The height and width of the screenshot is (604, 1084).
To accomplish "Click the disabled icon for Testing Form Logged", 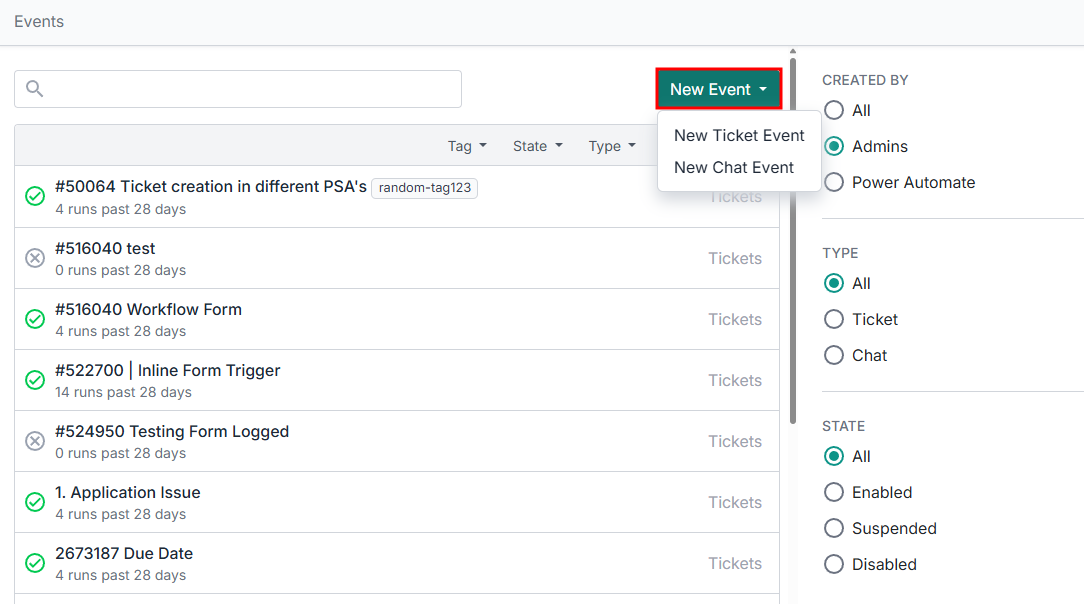I will 35,441.
